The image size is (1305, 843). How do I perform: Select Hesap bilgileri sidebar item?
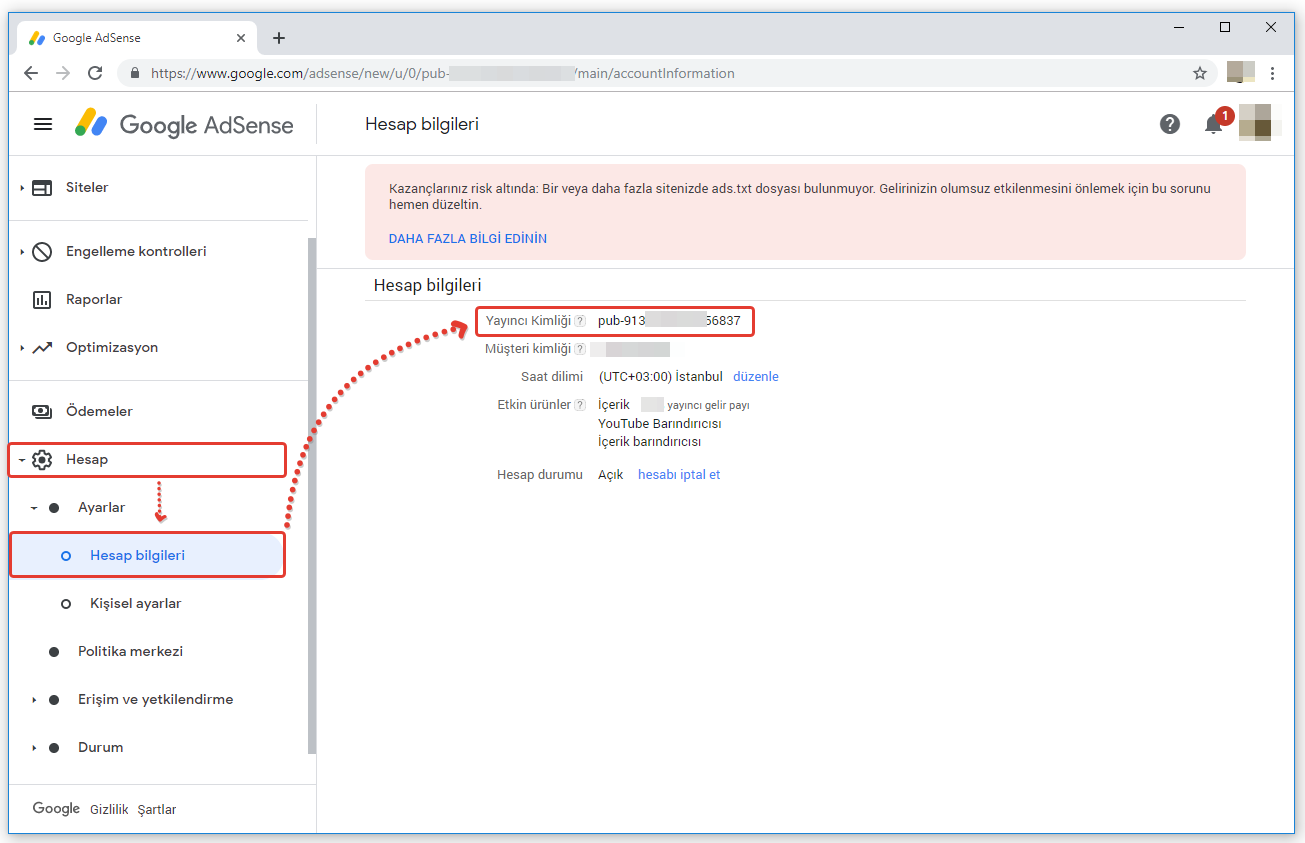(x=137, y=556)
